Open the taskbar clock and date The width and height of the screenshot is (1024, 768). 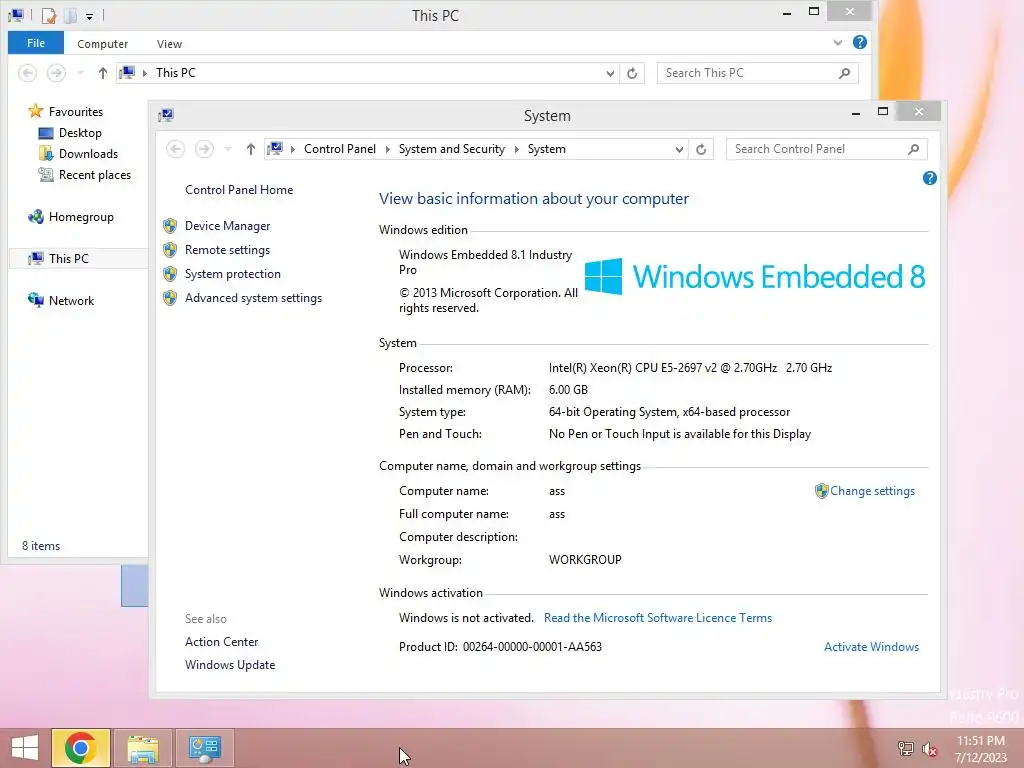click(x=980, y=749)
